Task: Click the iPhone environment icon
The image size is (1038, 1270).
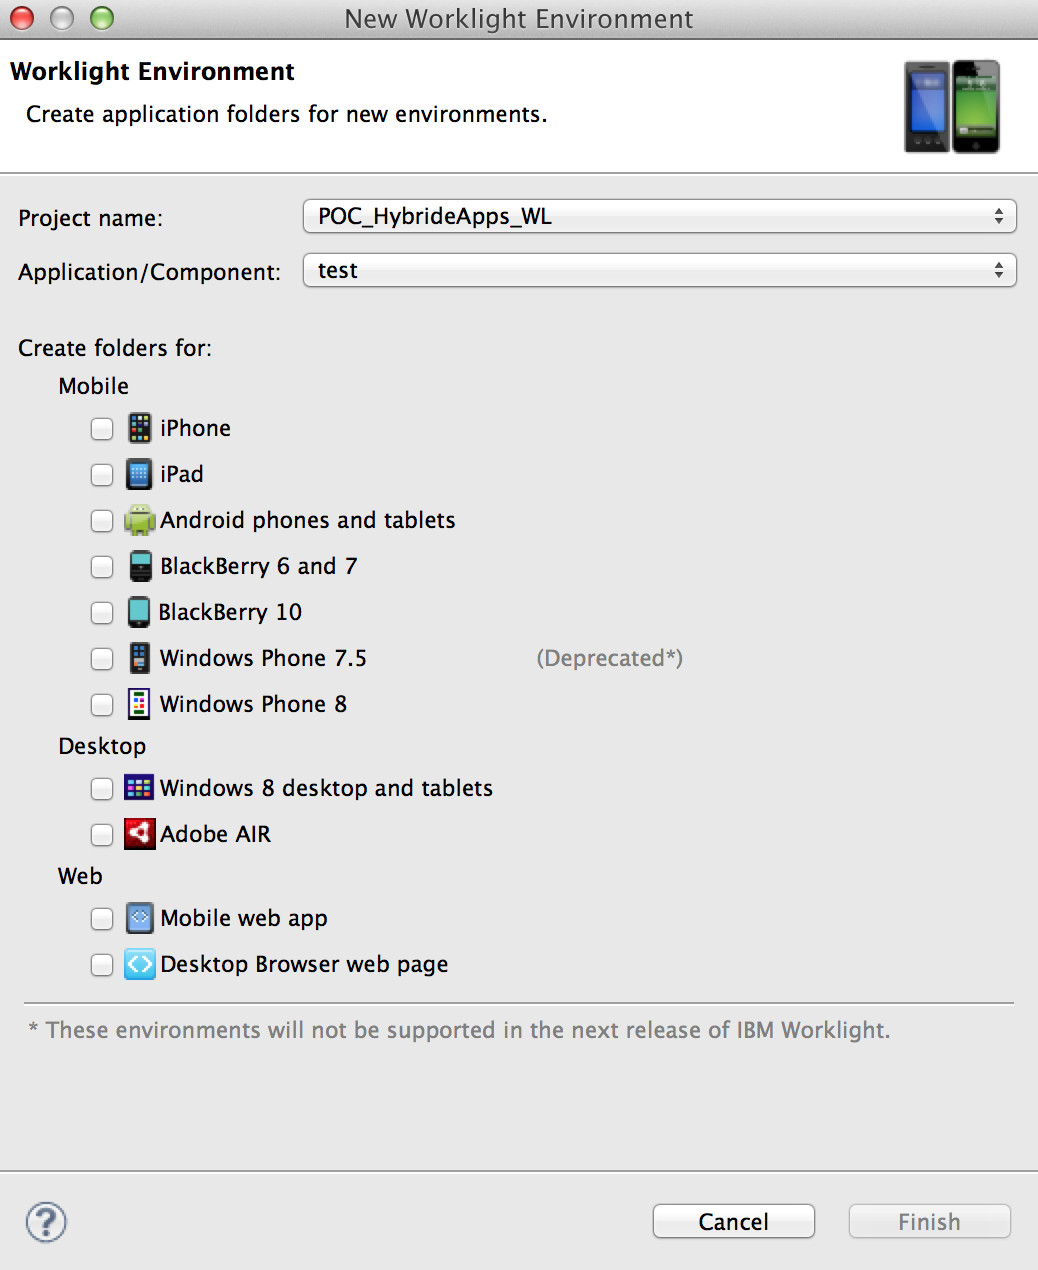Action: click(x=140, y=428)
